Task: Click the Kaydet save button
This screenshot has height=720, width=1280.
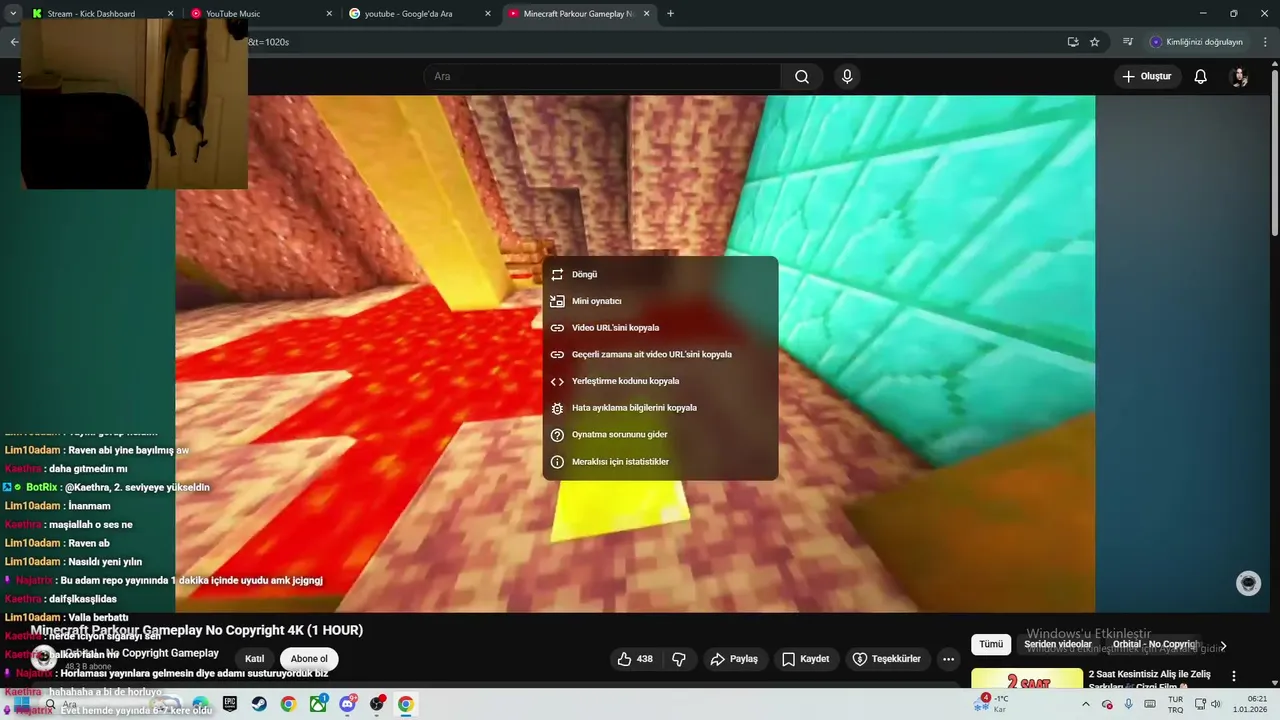Action: pos(806,659)
